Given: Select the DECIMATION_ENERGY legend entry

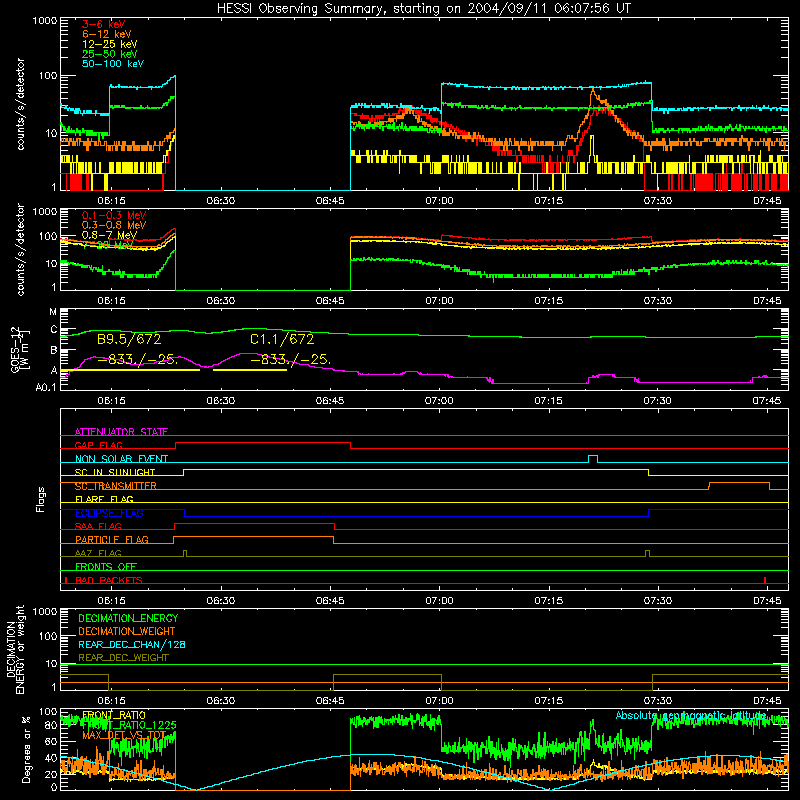Looking at the screenshot, I should click(128, 618).
